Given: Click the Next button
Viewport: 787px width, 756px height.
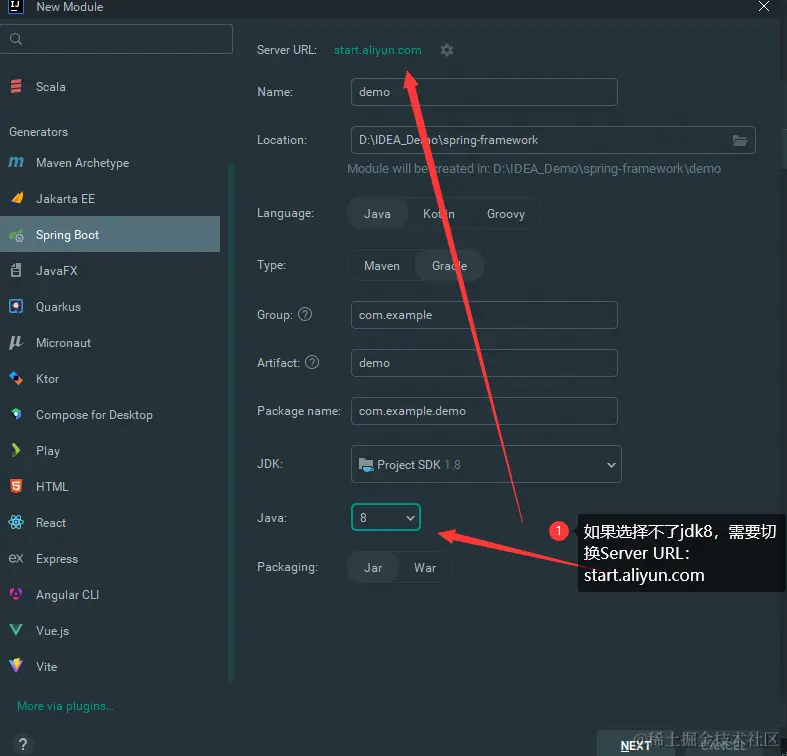Looking at the screenshot, I should [x=635, y=745].
